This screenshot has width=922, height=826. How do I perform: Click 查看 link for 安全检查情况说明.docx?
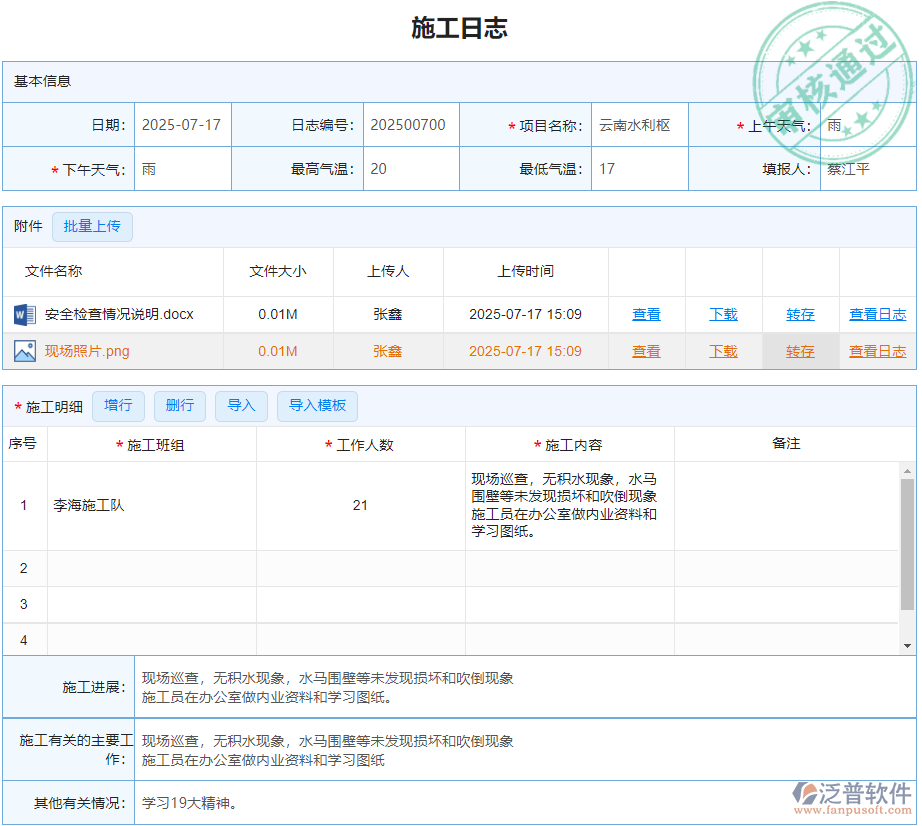[x=646, y=314]
